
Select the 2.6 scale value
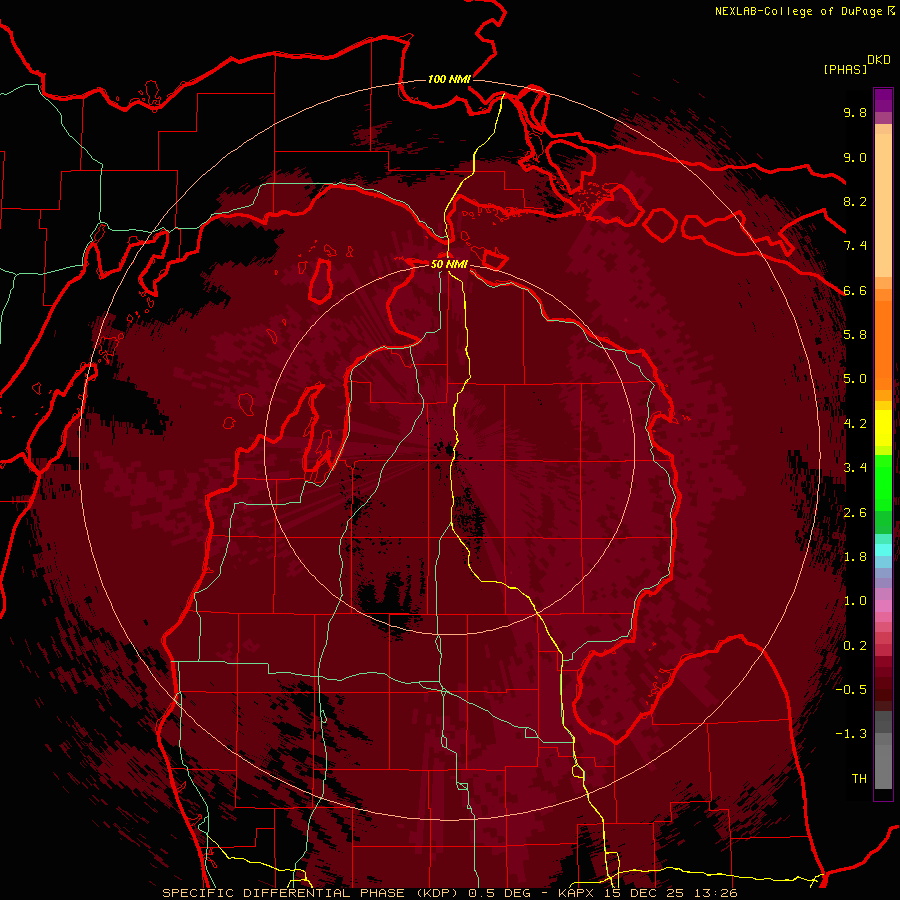point(855,513)
